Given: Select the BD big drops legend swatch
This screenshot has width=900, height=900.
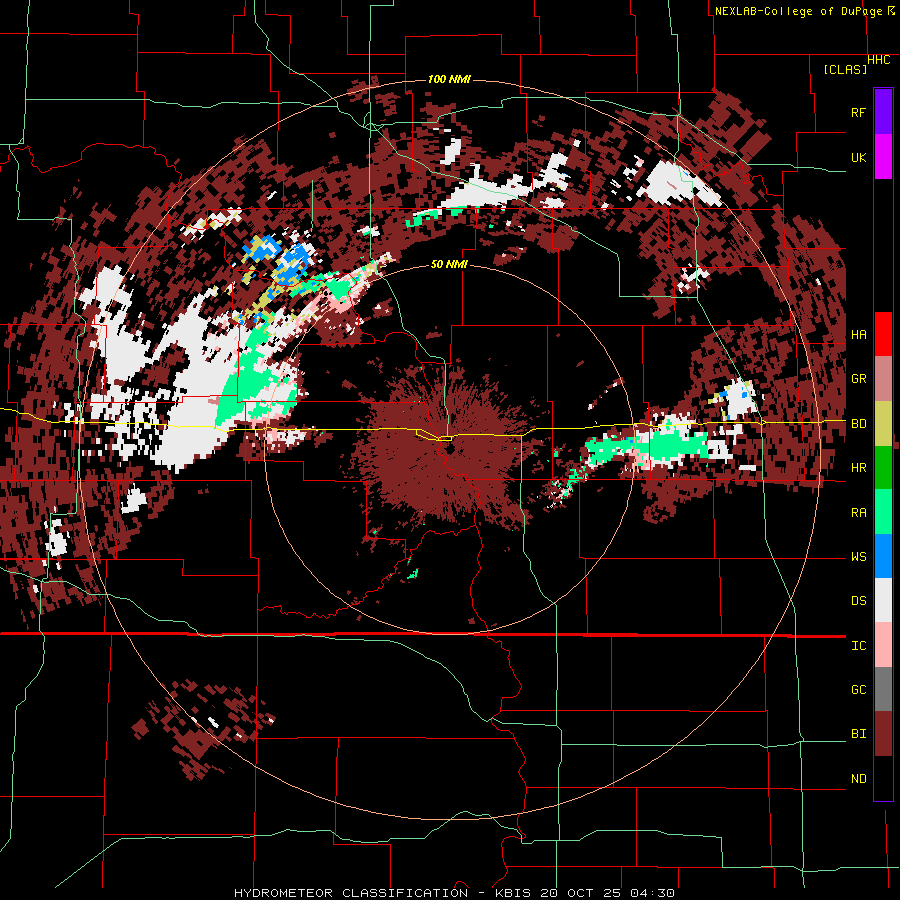Looking at the screenshot, I should 883,423.
